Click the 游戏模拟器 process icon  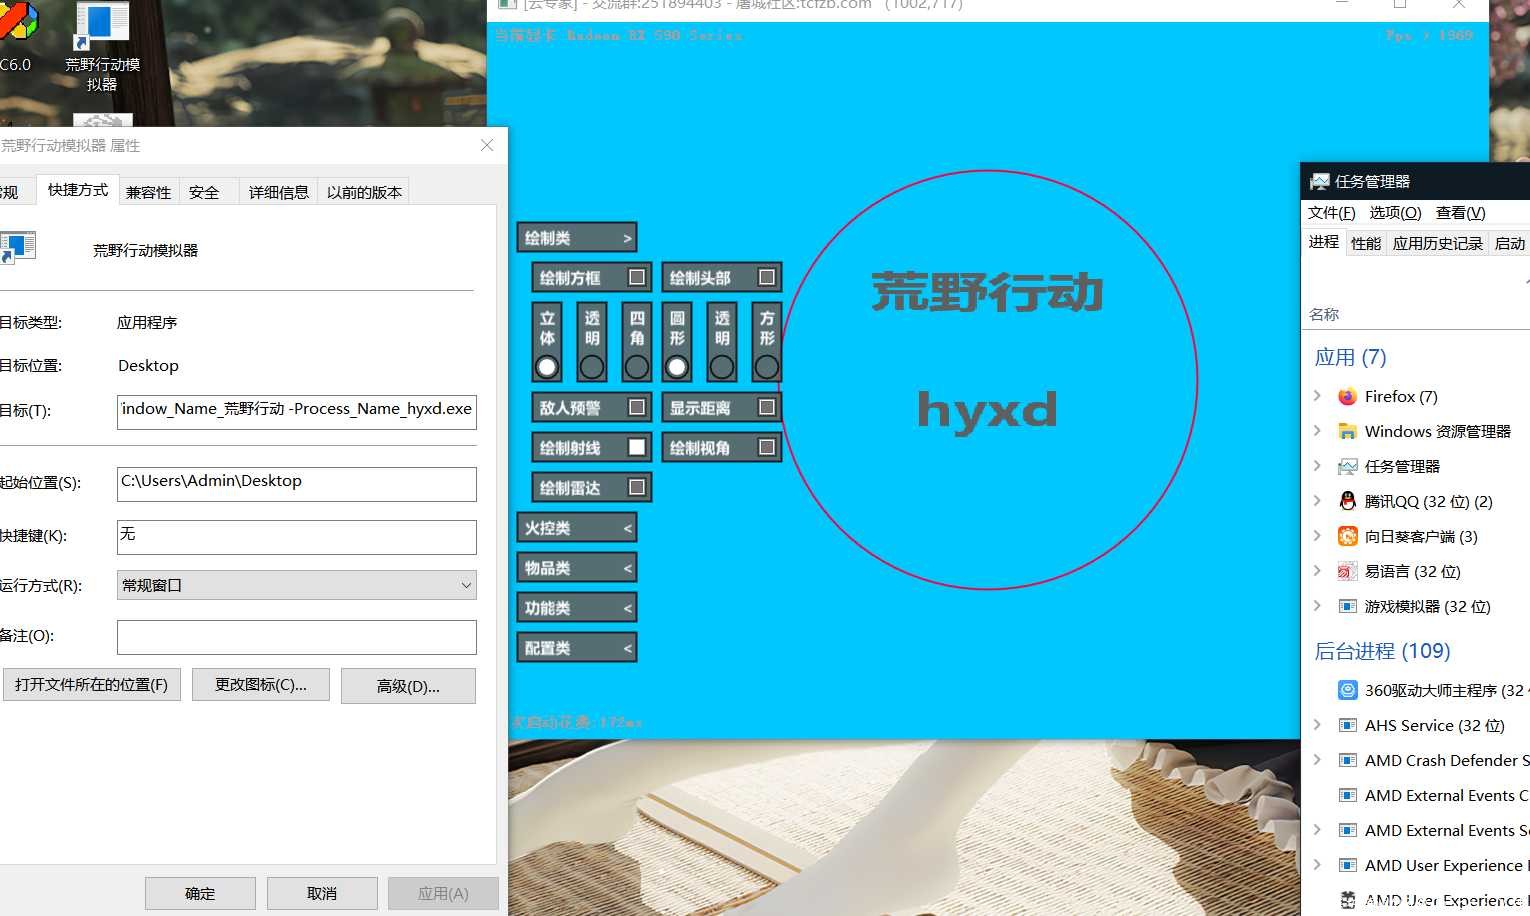click(x=1348, y=606)
